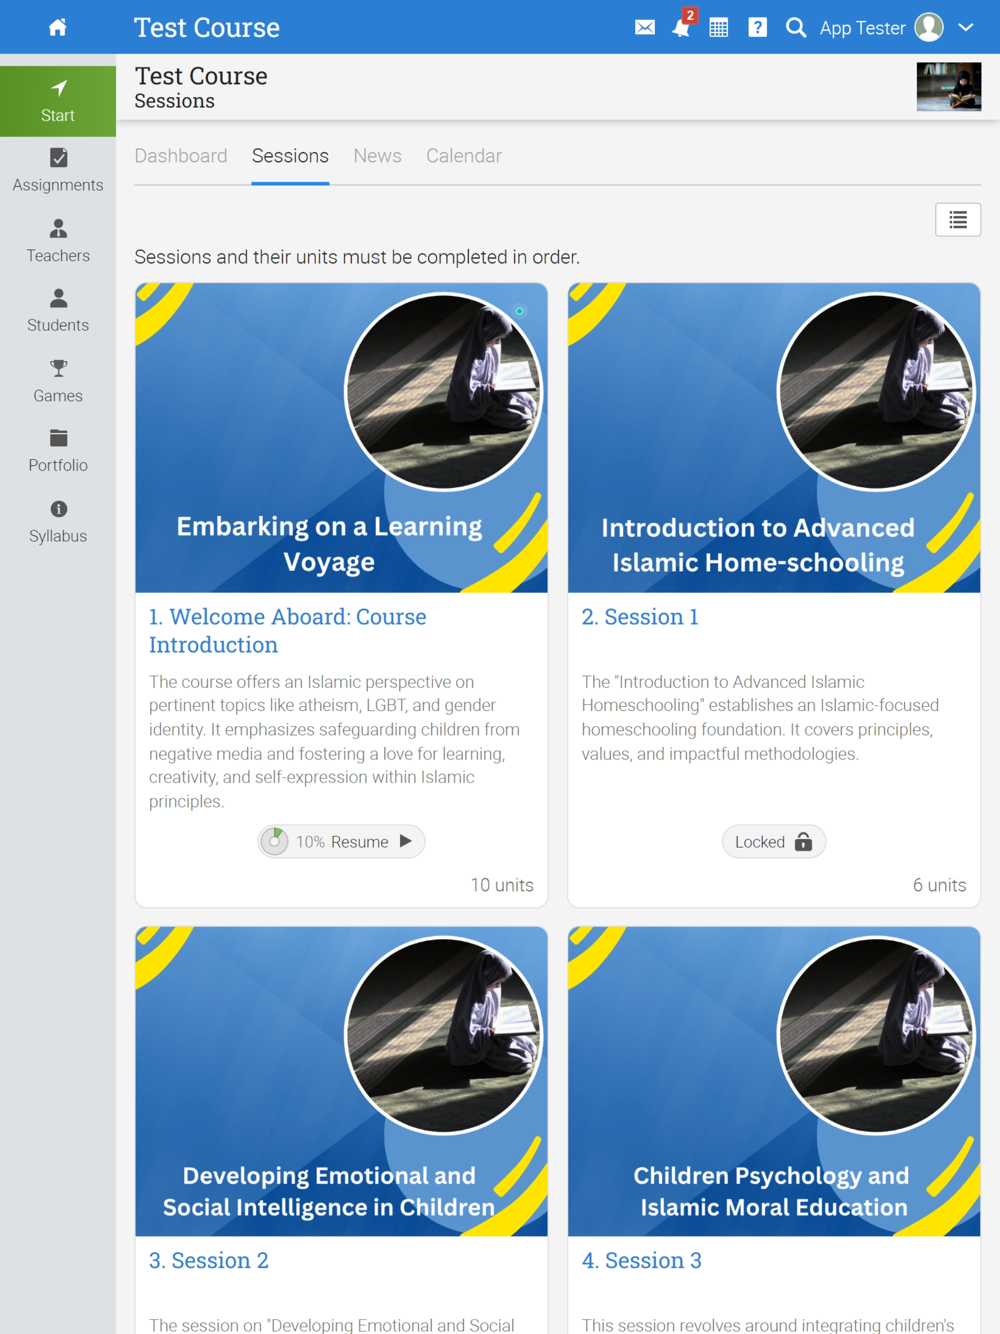This screenshot has width=1000, height=1334.
Task: Open Syllabus in the sidebar
Action: [x=58, y=521]
